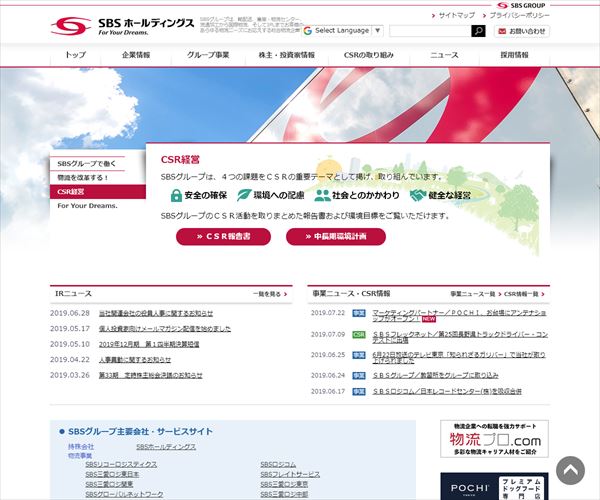Screen dimensions: 600x500
Task: Open the 2019.06.28 IR news item
Action: click(156, 313)
